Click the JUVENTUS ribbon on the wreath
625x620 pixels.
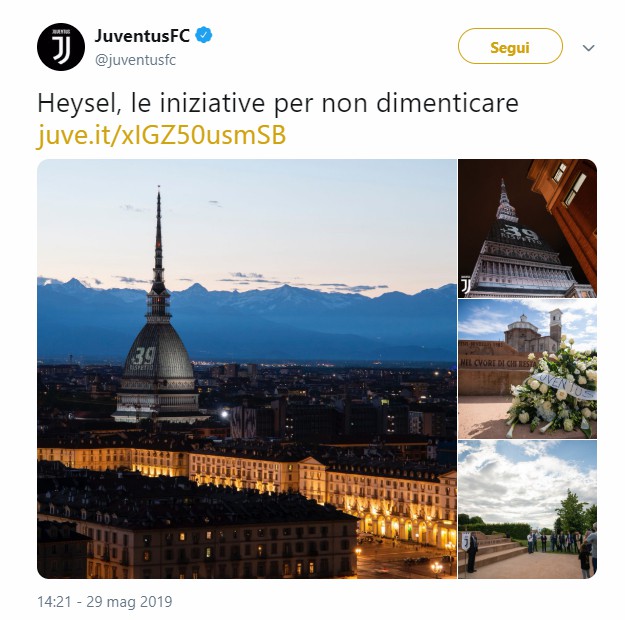point(565,385)
